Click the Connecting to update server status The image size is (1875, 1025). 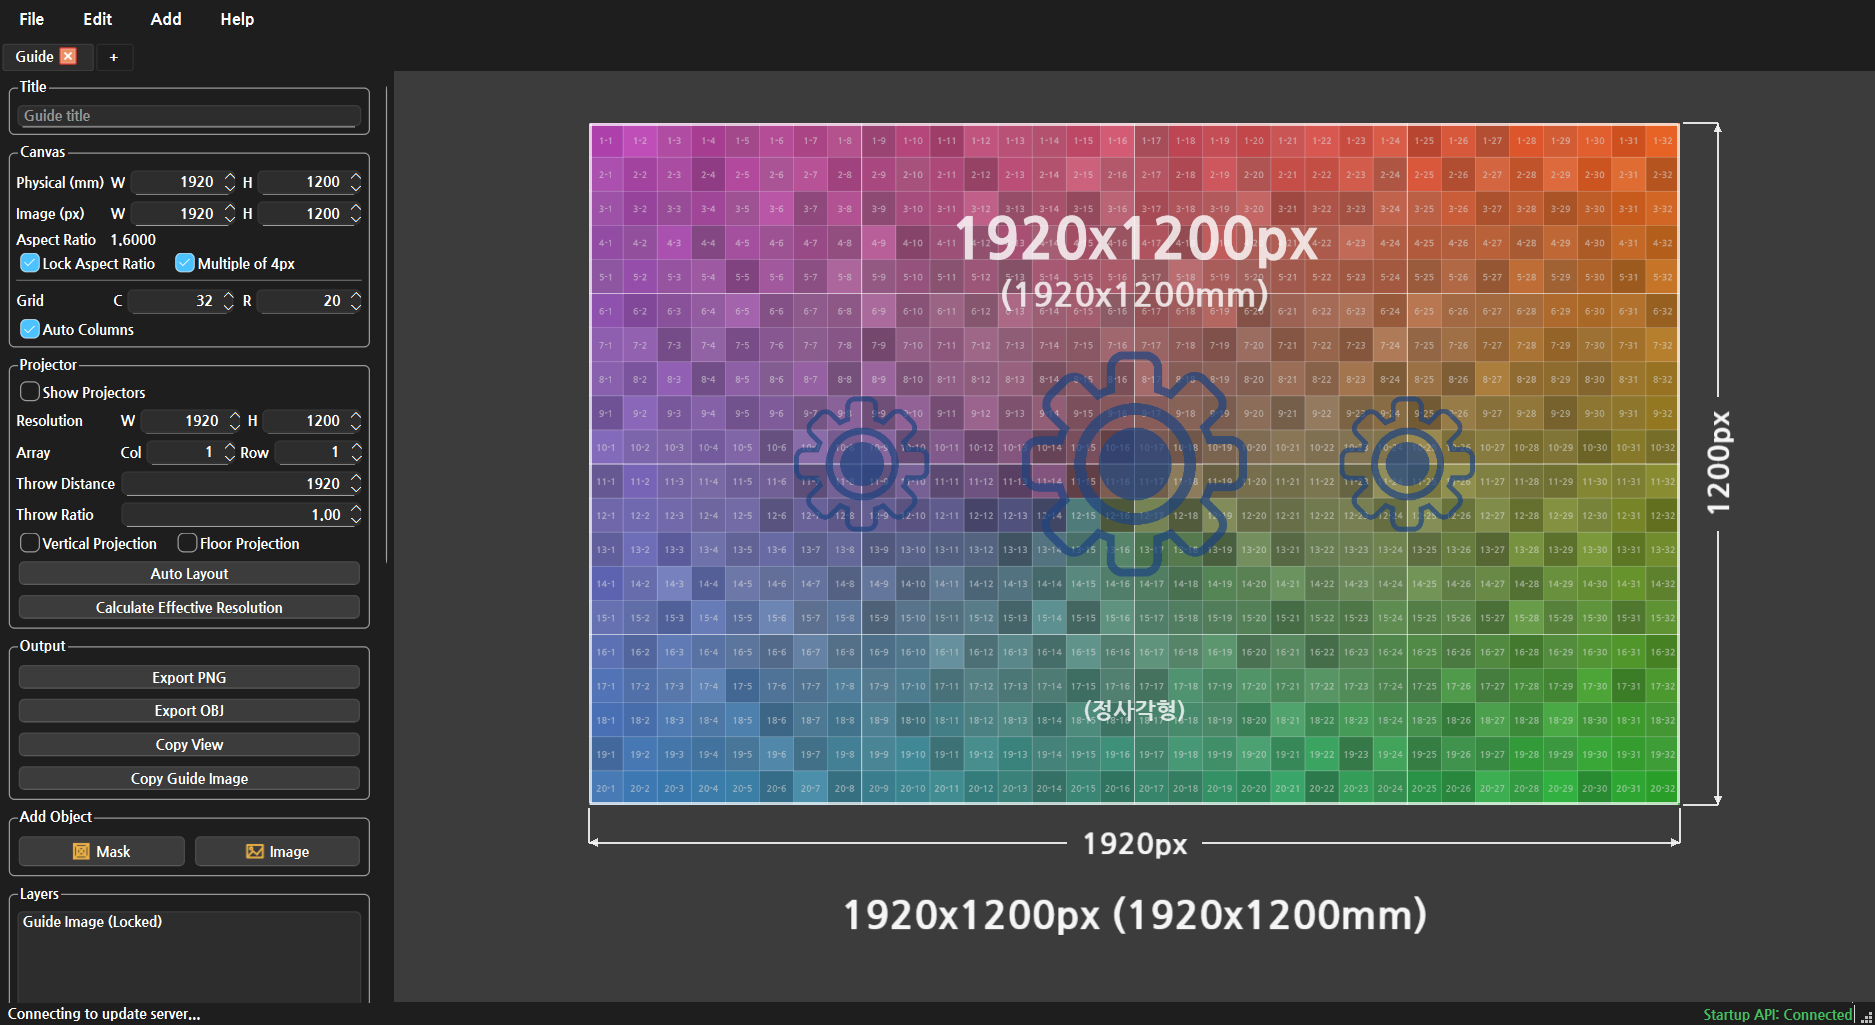coord(104,1014)
